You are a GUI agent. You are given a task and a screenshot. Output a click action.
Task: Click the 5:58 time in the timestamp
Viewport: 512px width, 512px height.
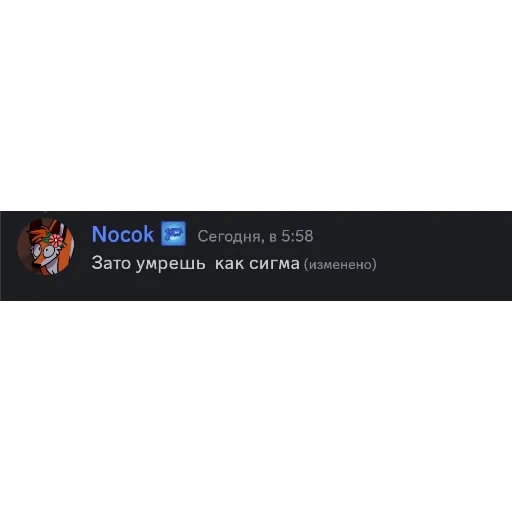297,236
